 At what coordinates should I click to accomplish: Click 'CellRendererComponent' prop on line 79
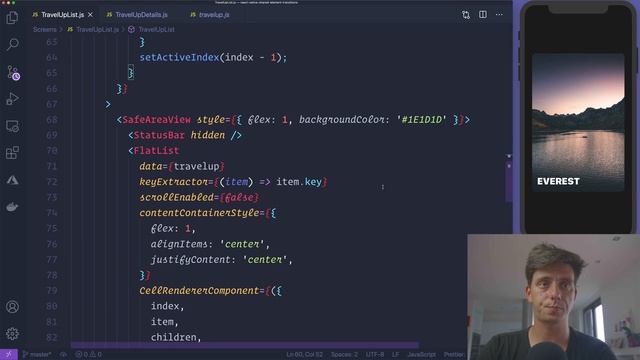click(199, 291)
